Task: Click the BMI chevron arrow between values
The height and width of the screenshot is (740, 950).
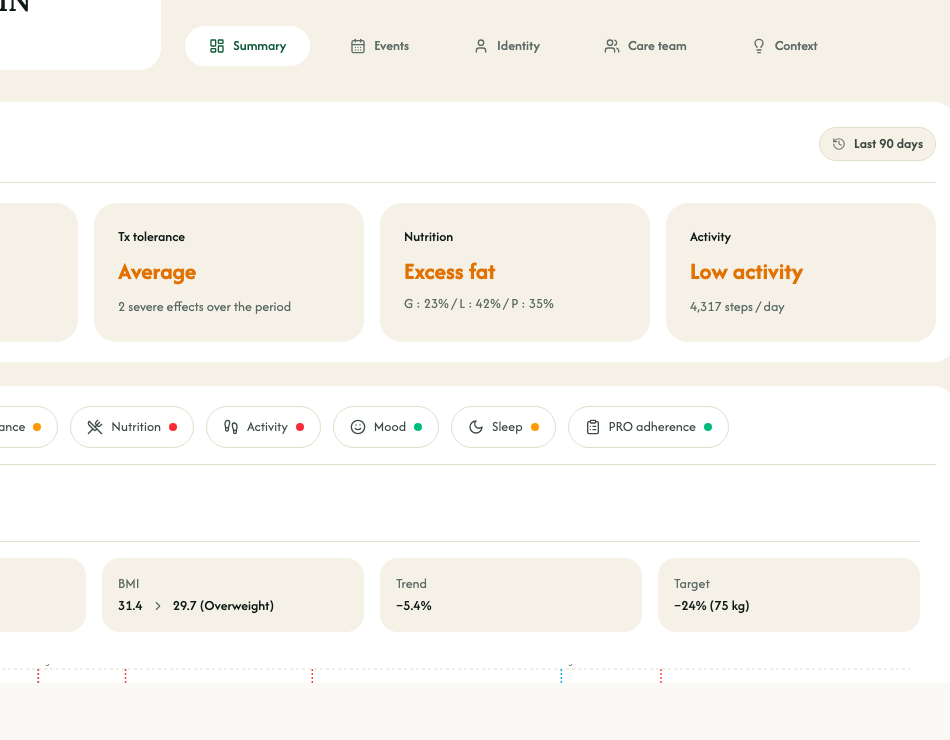Action: (x=158, y=606)
